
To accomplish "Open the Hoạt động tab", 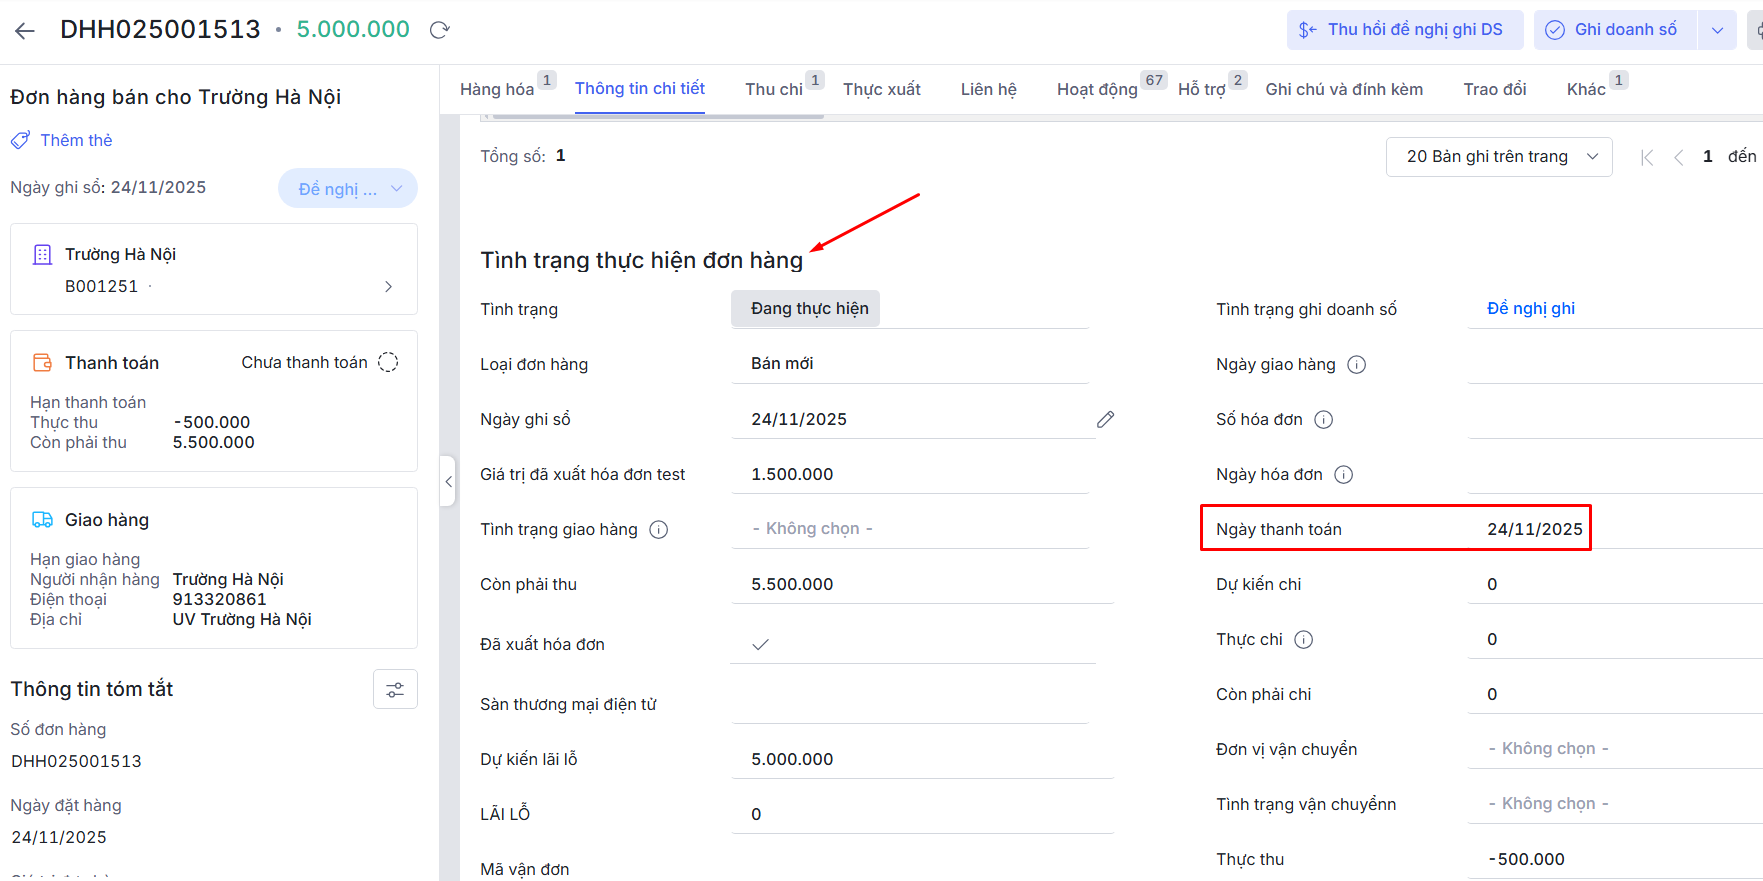I will click(1097, 90).
